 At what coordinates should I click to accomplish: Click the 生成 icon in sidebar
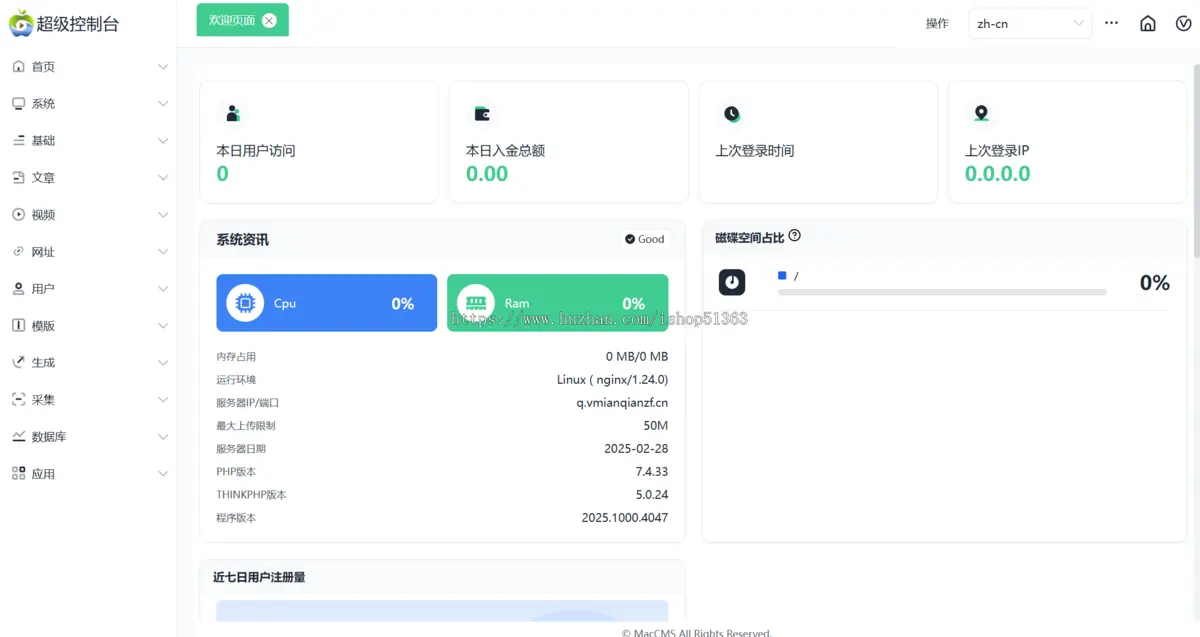pos(18,363)
